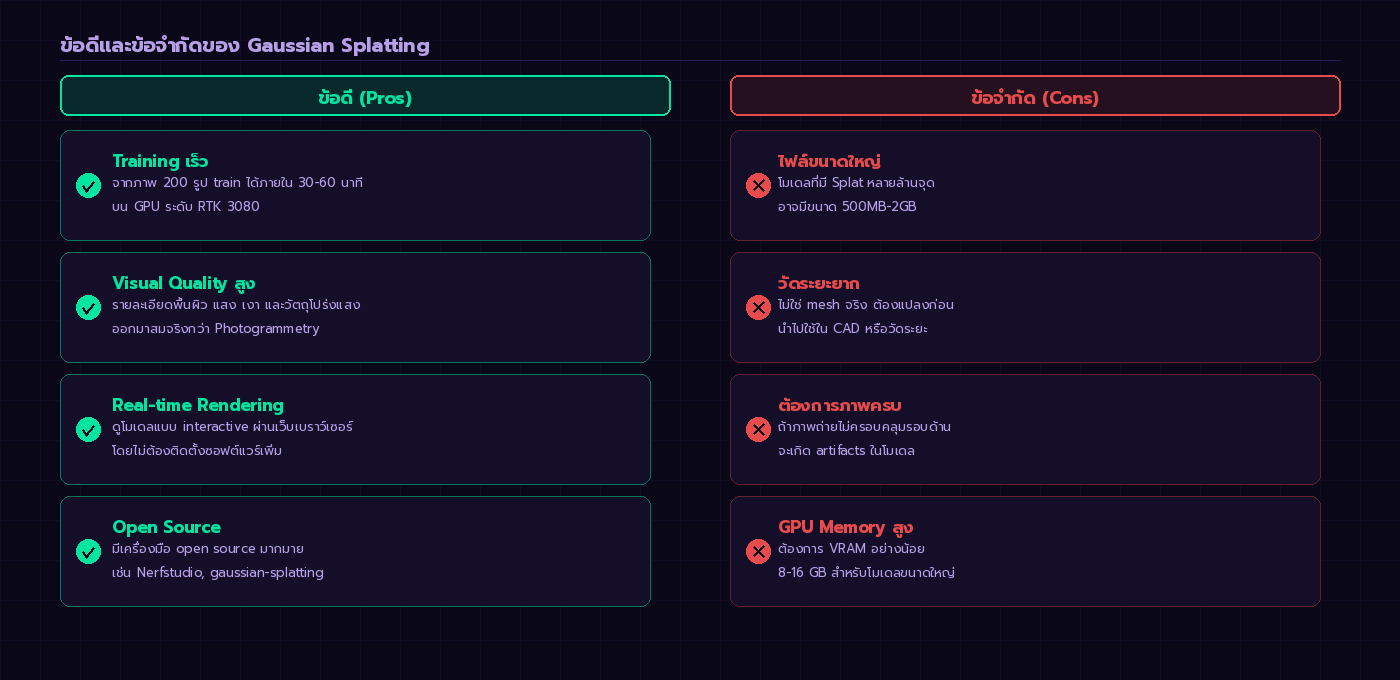This screenshot has width=1400, height=680.
Task: Click the green checkmark beside Training เร็ว
Action: click(88, 186)
